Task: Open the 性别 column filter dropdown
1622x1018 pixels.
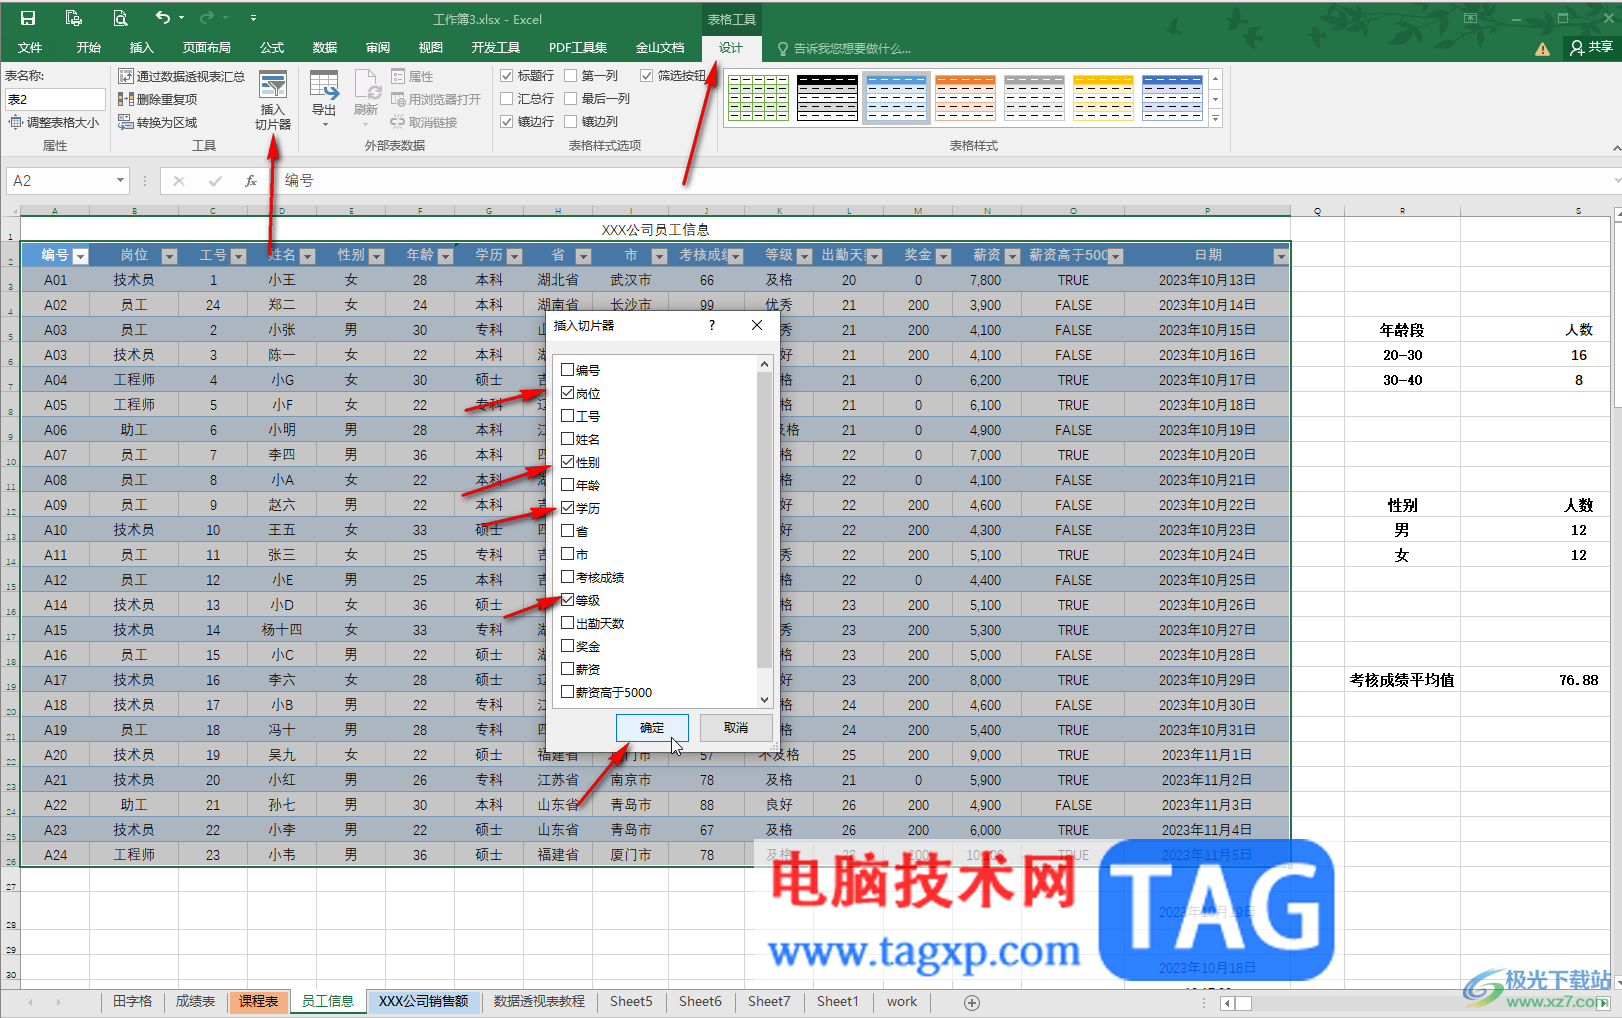Action: click(376, 256)
